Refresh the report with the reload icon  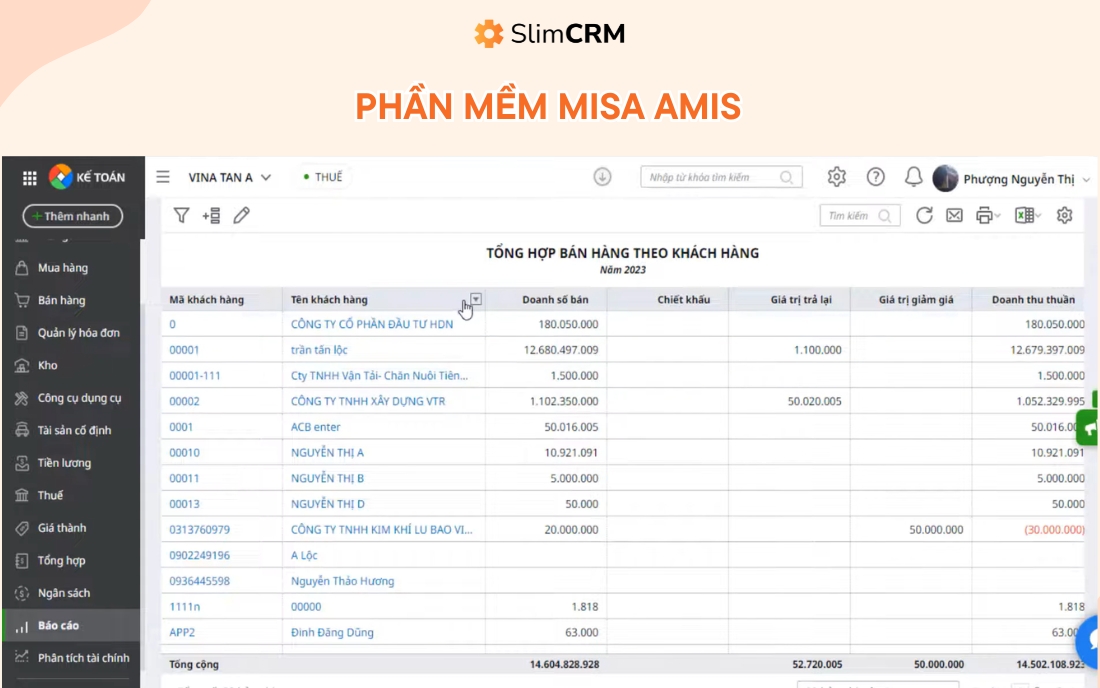924,215
